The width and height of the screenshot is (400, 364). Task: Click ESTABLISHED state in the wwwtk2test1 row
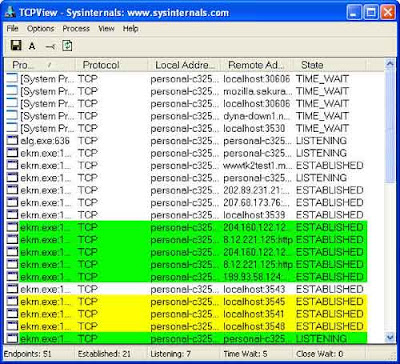(330, 165)
